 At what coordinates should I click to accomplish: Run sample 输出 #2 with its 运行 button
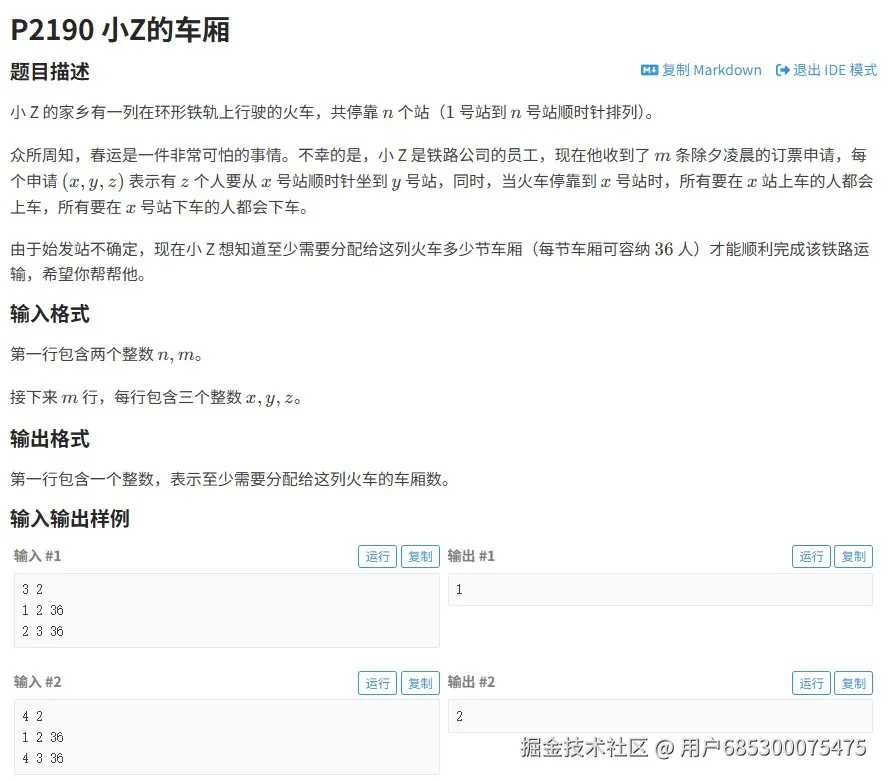coord(811,683)
